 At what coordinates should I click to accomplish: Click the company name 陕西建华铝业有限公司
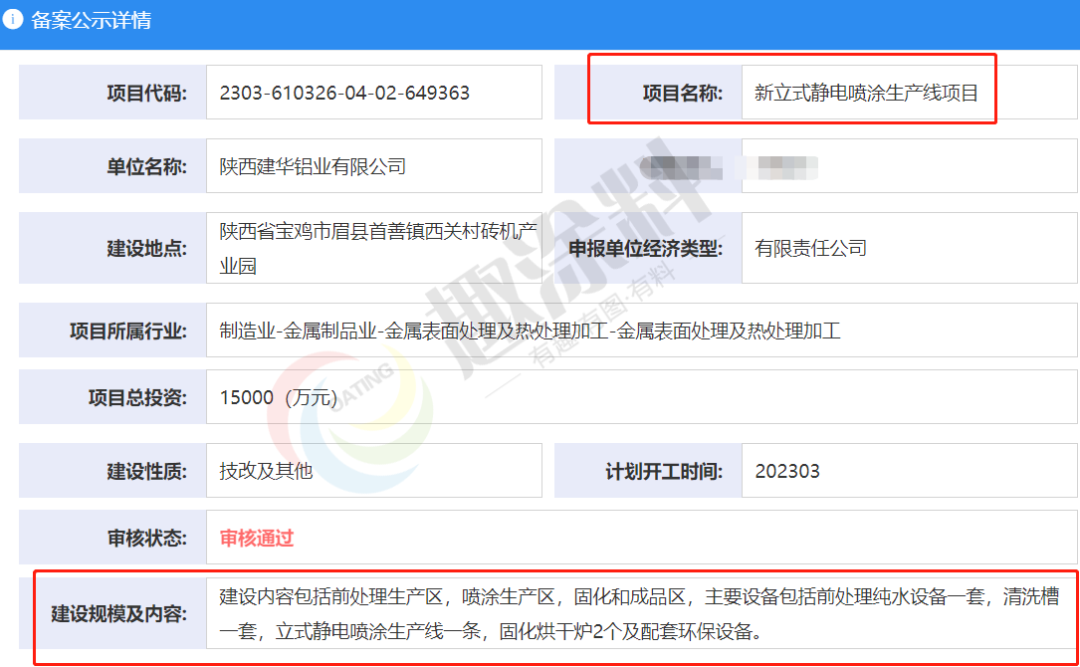(313, 166)
